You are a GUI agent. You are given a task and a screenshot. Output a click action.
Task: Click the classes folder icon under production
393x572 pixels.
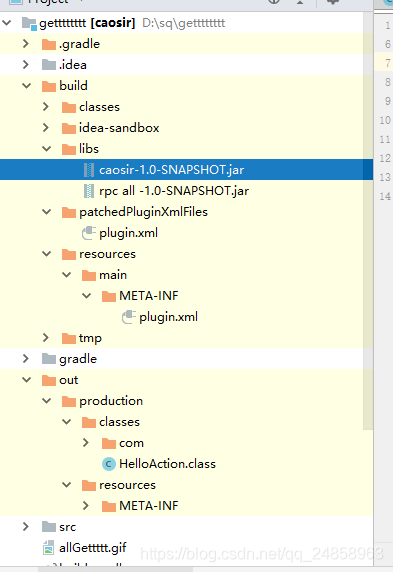coord(89,422)
